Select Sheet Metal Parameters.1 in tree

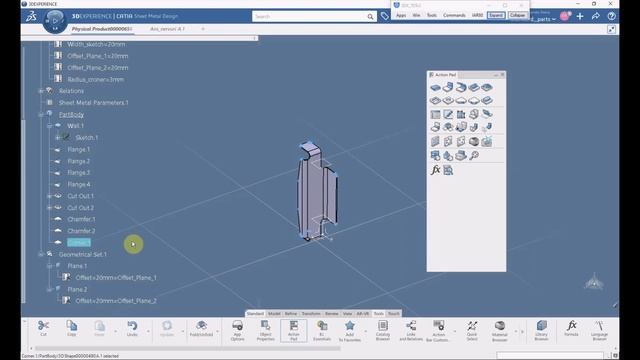93,103
